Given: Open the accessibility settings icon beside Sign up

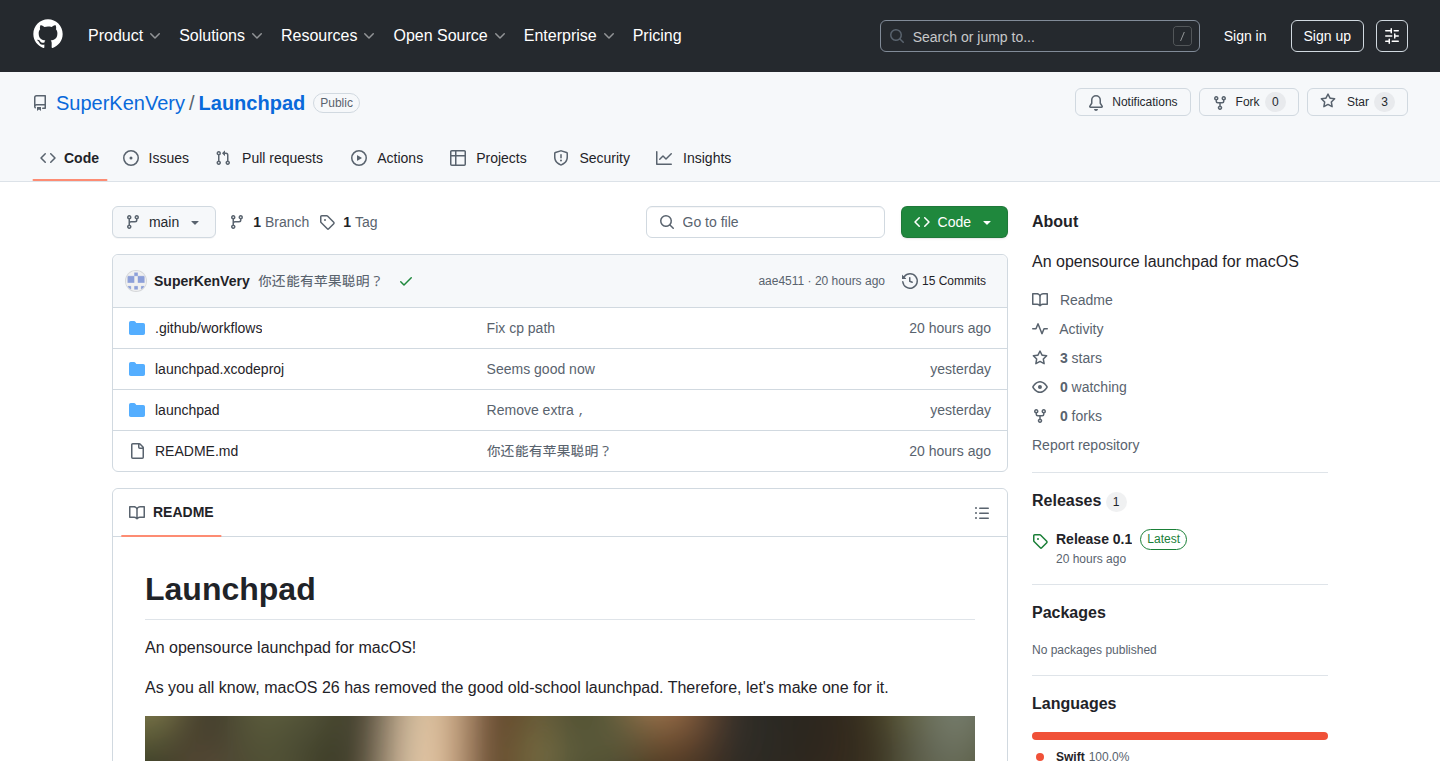Looking at the screenshot, I should pyautogui.click(x=1391, y=36).
